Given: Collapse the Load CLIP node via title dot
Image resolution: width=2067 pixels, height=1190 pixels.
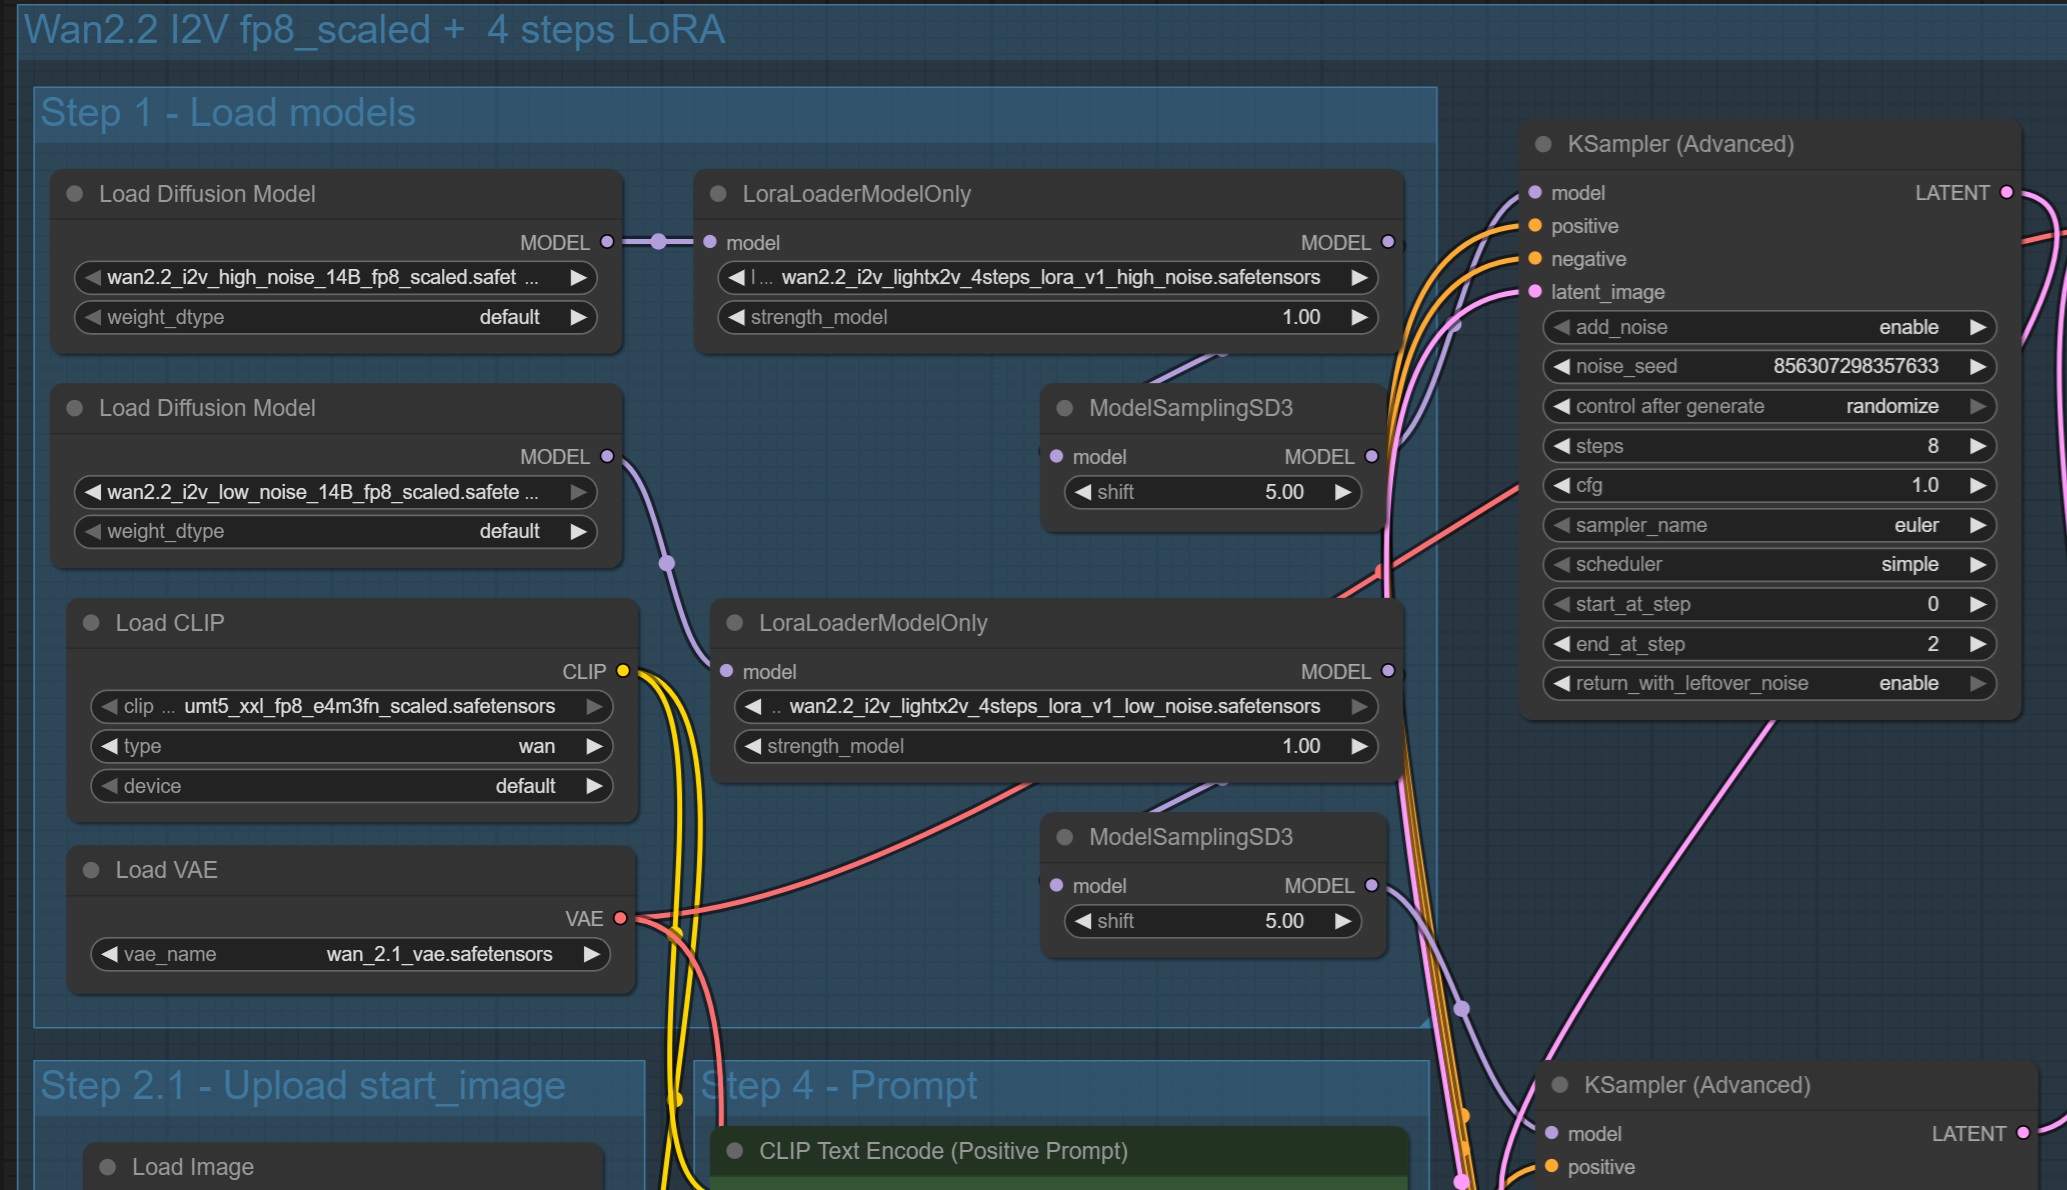Looking at the screenshot, I should click(91, 623).
